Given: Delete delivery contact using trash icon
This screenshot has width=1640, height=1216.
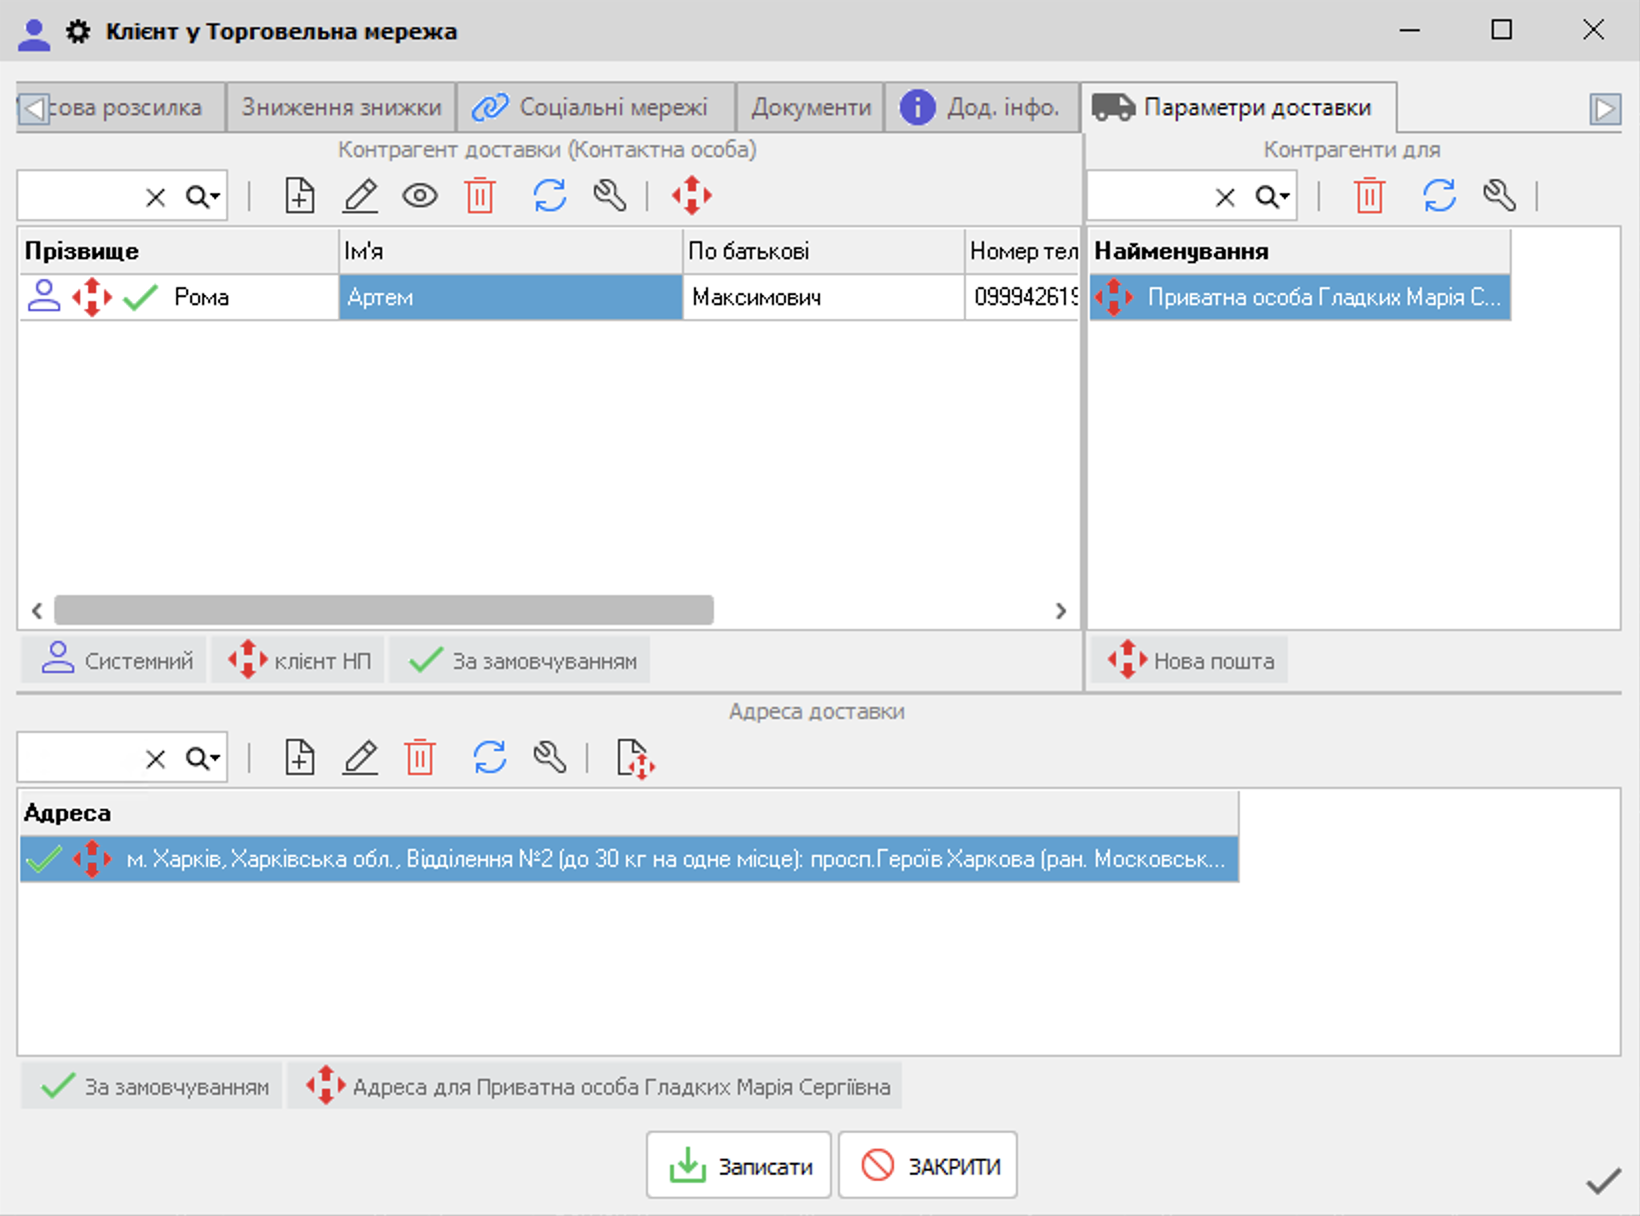Looking at the screenshot, I should [x=480, y=196].
